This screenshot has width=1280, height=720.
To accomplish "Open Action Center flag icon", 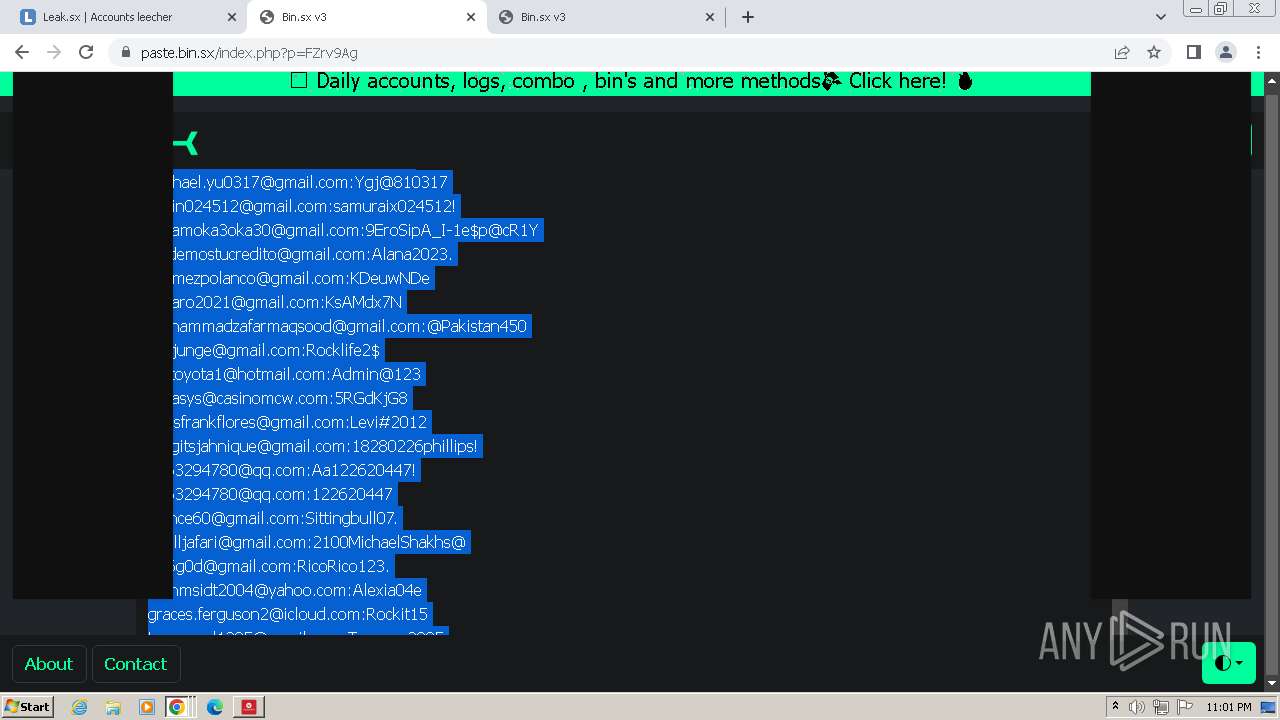I will point(1185,707).
